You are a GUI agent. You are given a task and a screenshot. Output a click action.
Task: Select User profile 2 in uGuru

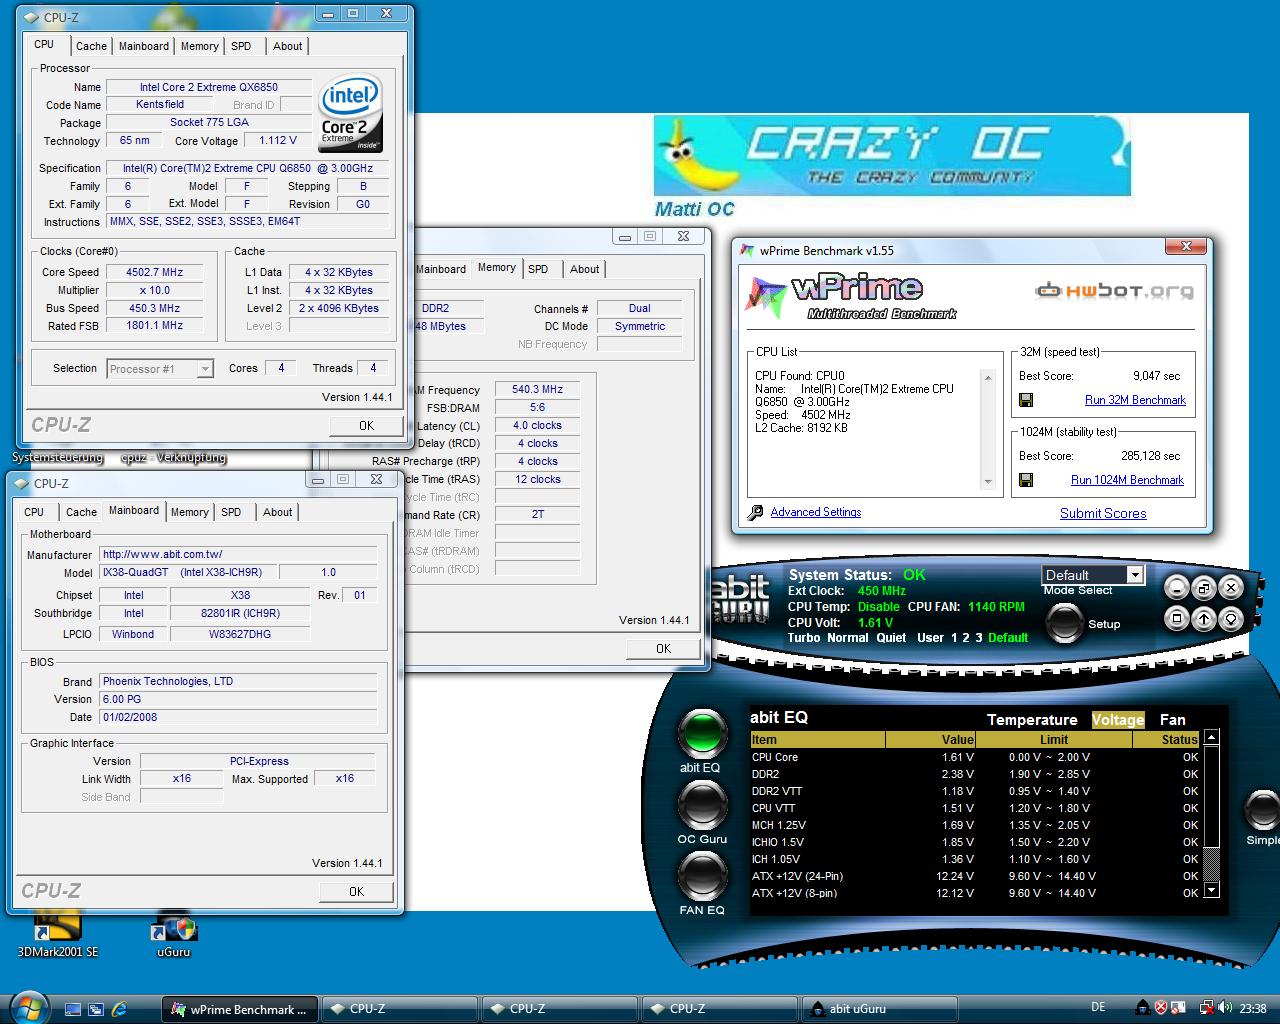(x=966, y=637)
